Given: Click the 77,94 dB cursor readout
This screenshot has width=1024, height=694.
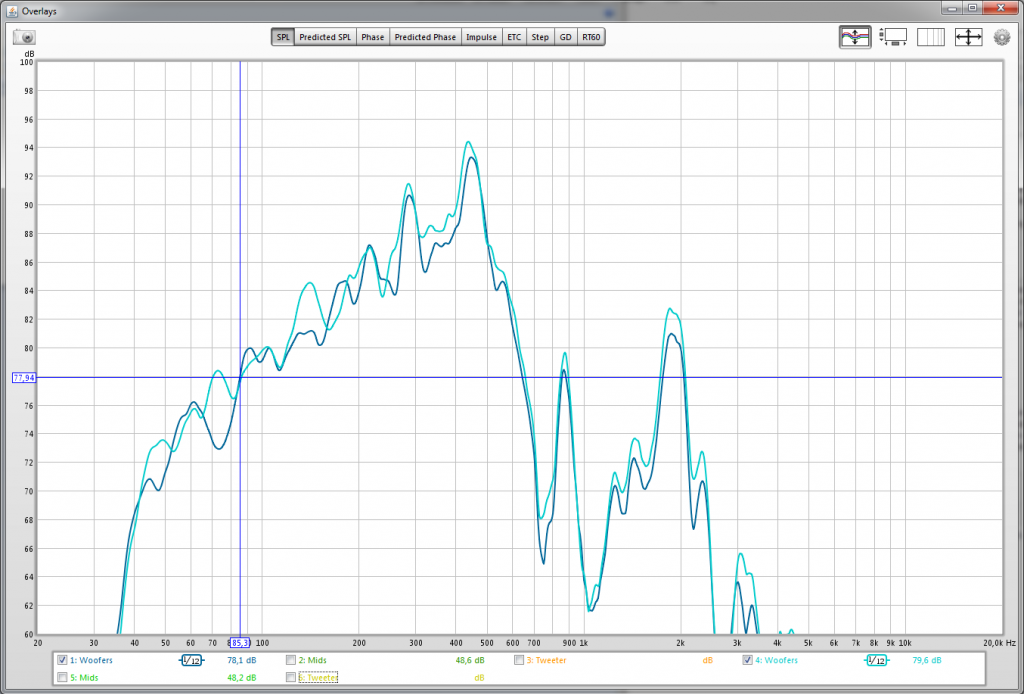Looking at the screenshot, I should (x=24, y=377).
